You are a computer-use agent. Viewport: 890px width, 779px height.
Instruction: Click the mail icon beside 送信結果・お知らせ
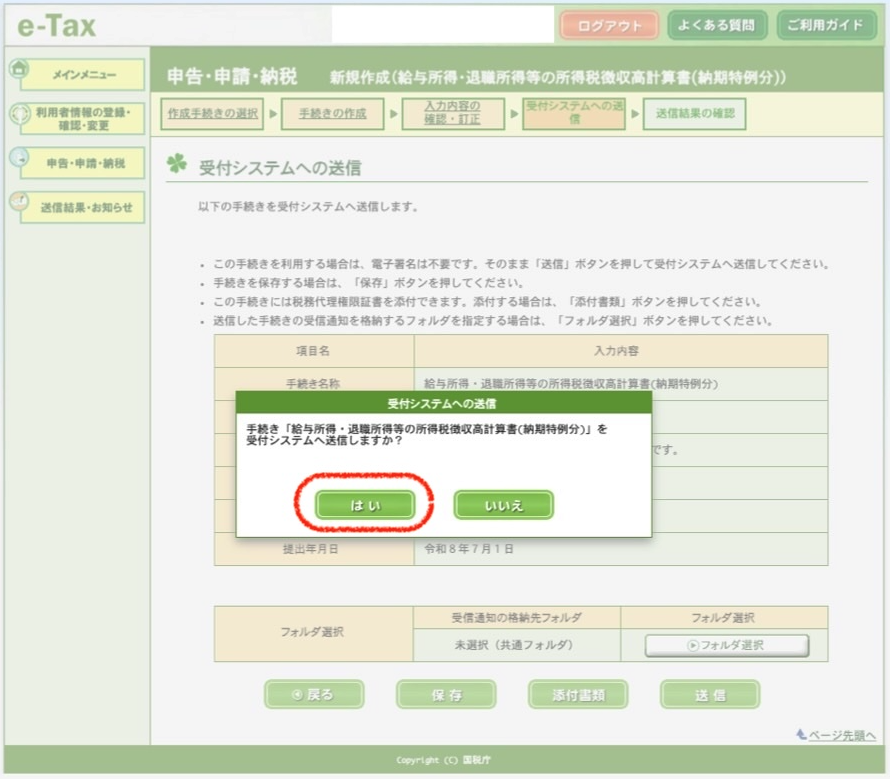19,202
